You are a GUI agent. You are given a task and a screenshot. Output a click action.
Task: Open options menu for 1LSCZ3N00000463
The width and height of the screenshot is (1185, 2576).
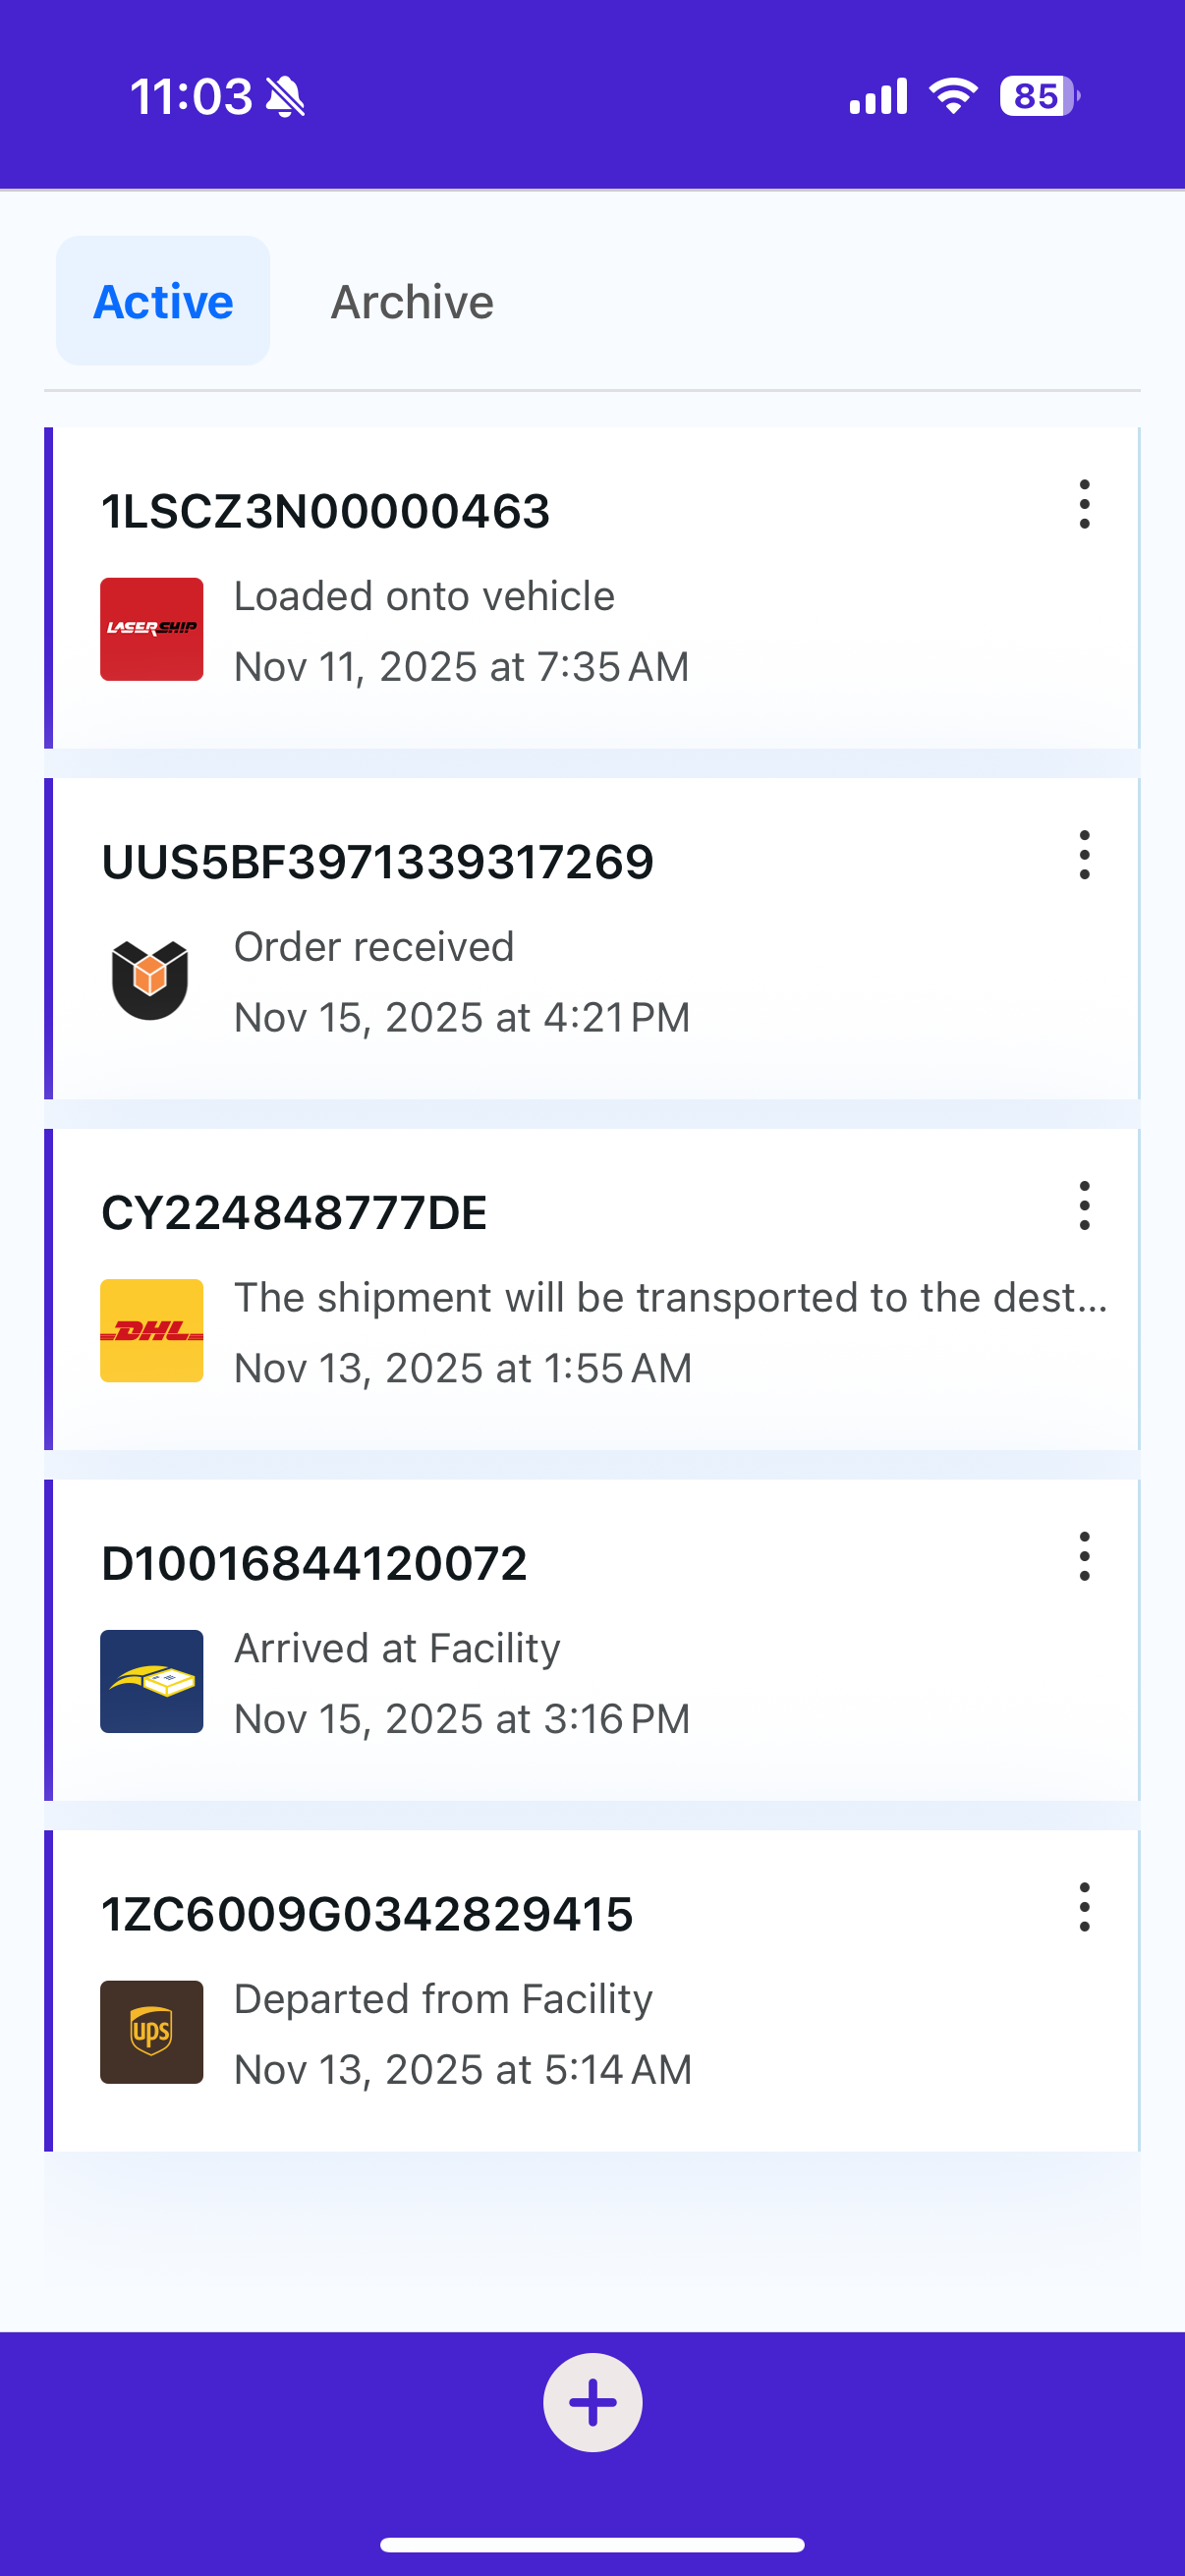pos(1084,504)
